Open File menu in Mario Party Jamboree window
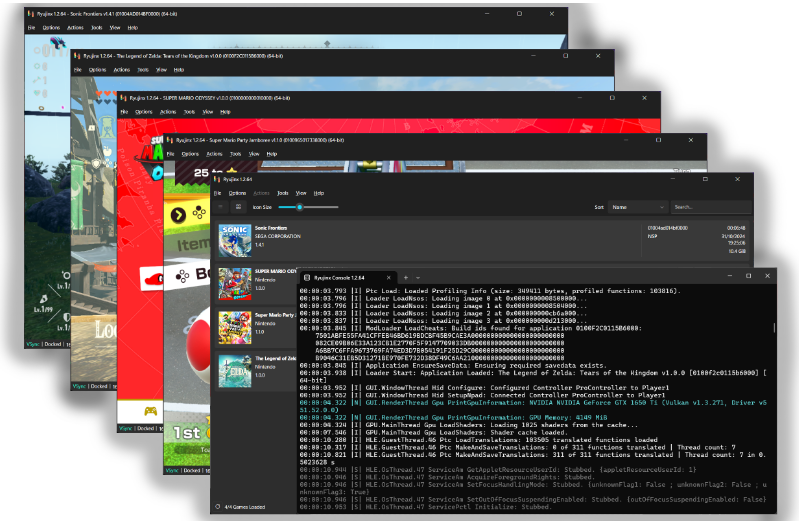 [x=171, y=154]
